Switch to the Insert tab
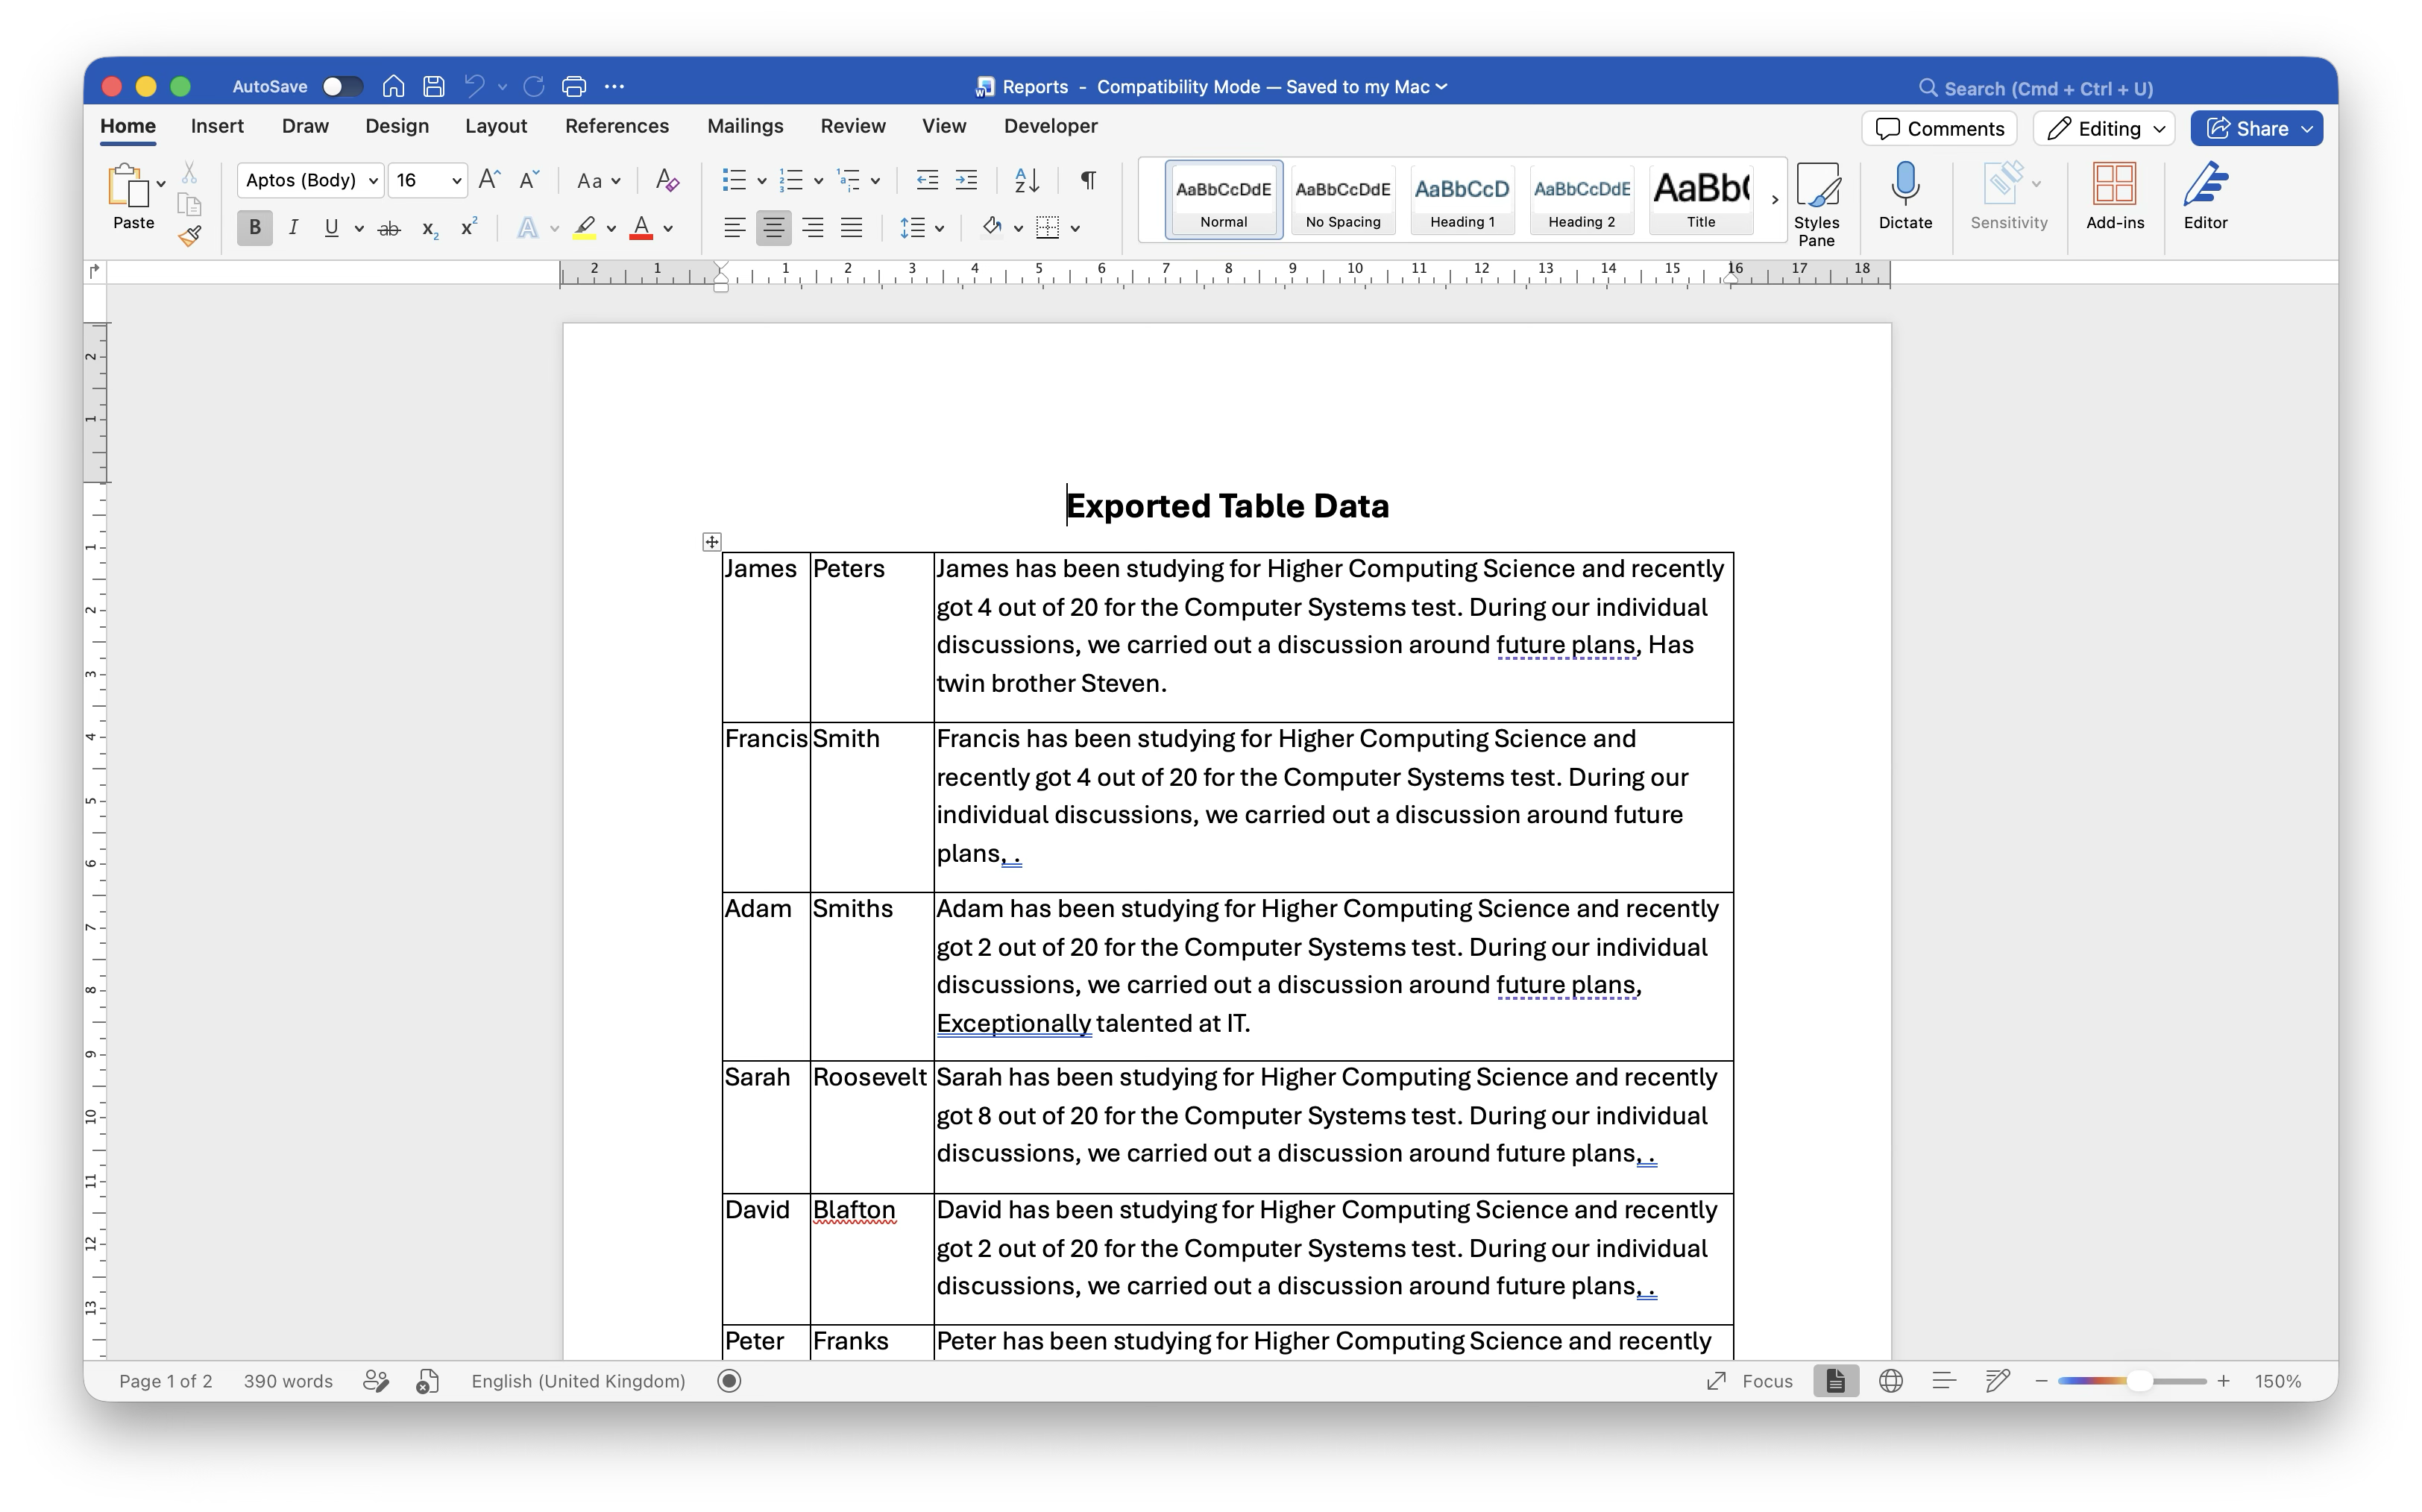Image resolution: width=2422 pixels, height=1512 pixels. (217, 126)
